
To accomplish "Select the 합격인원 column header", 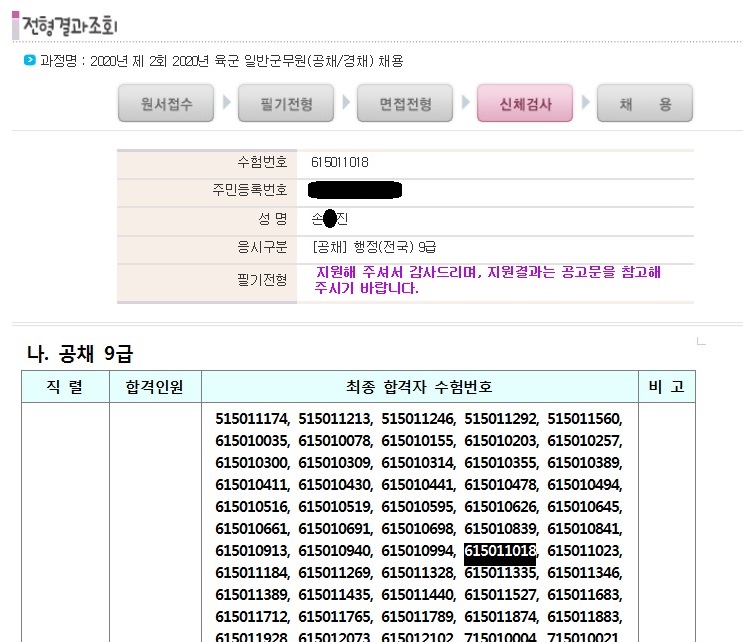I will tap(155, 387).
